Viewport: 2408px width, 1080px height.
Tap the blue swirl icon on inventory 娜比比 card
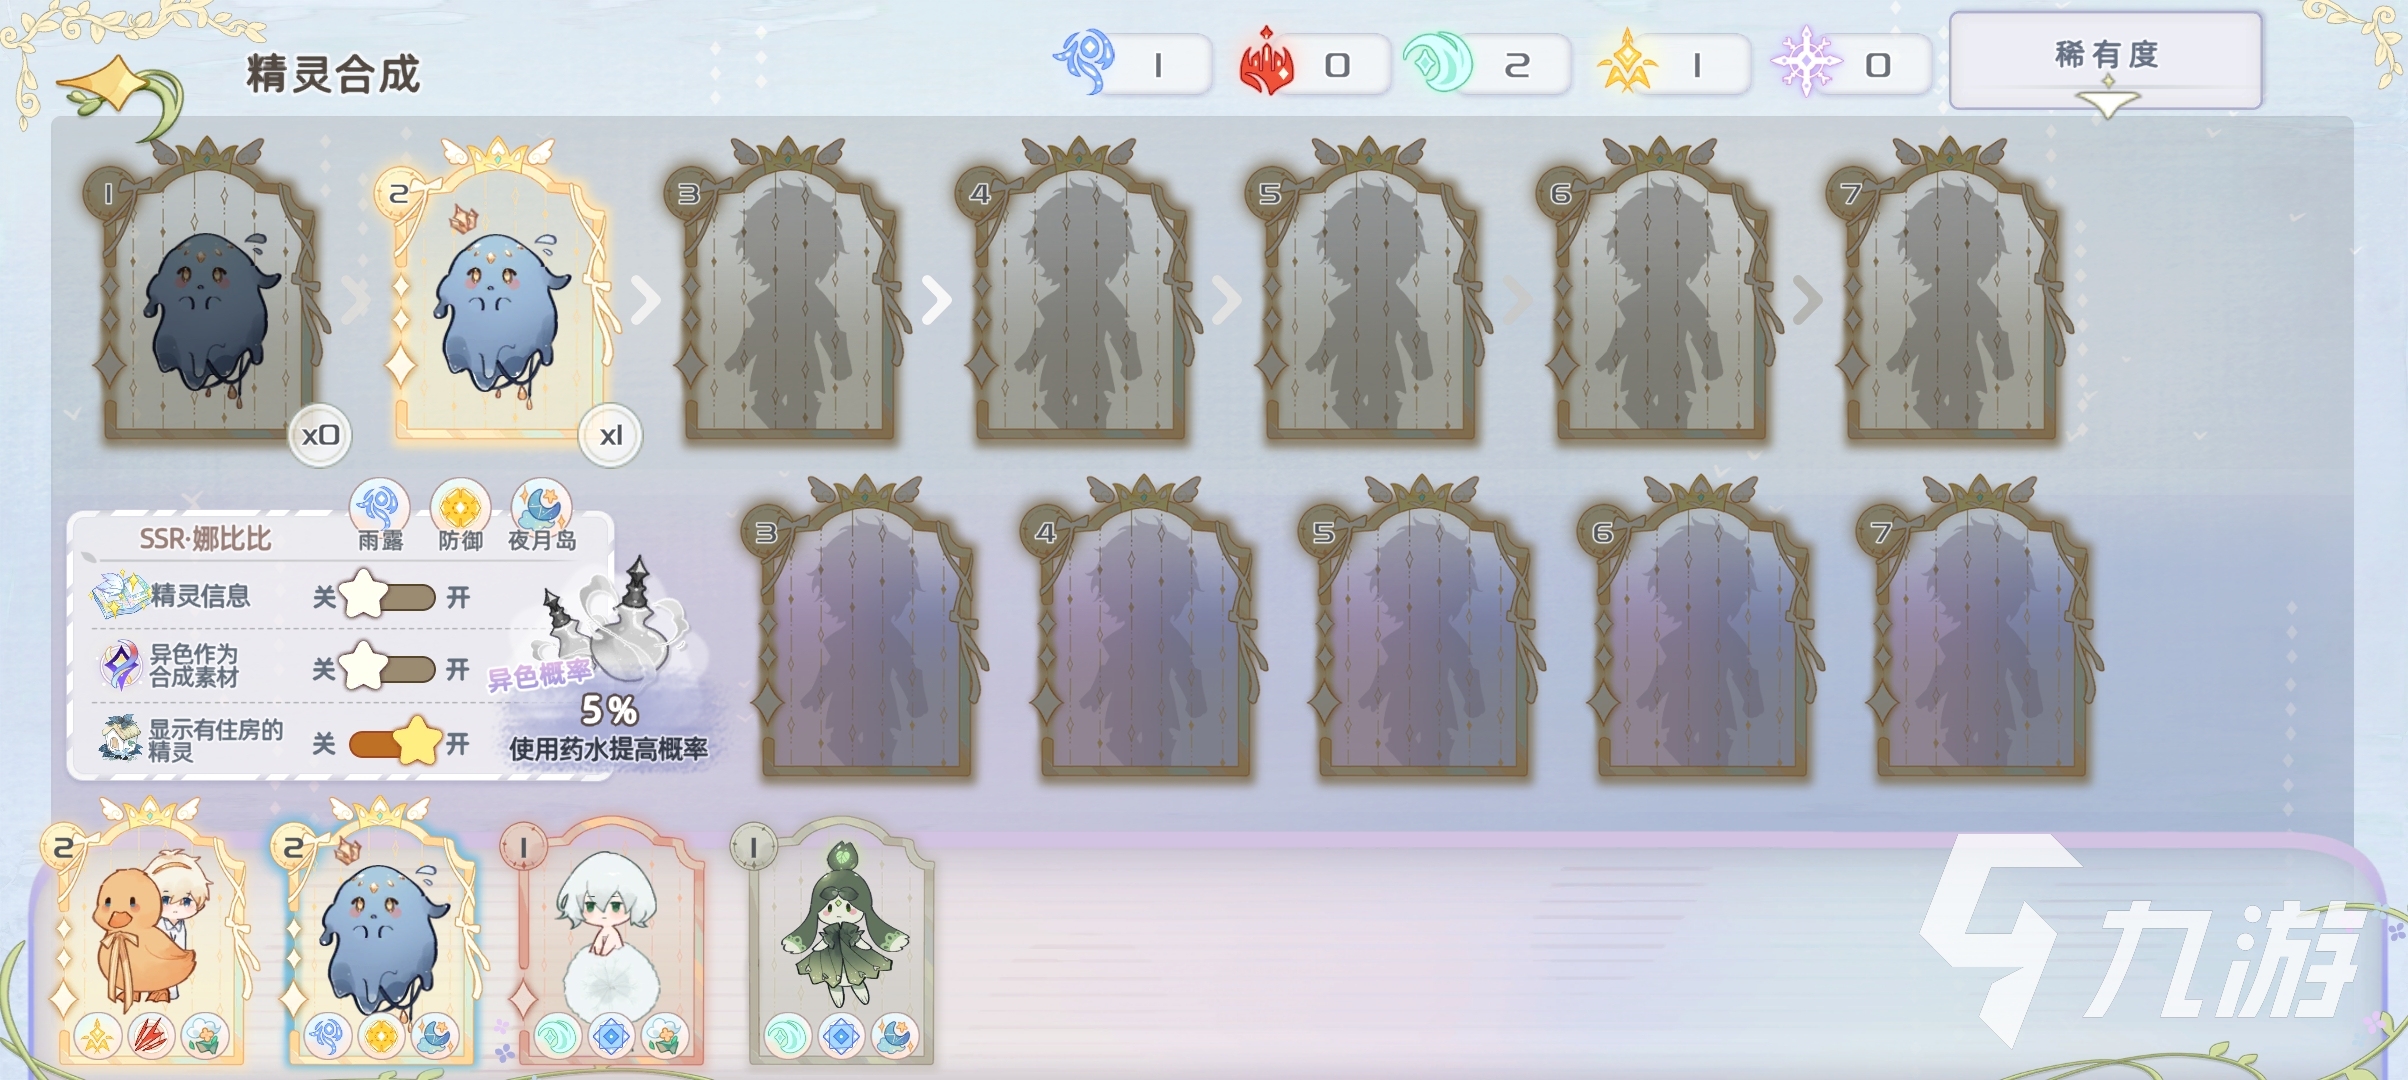(x=327, y=1036)
